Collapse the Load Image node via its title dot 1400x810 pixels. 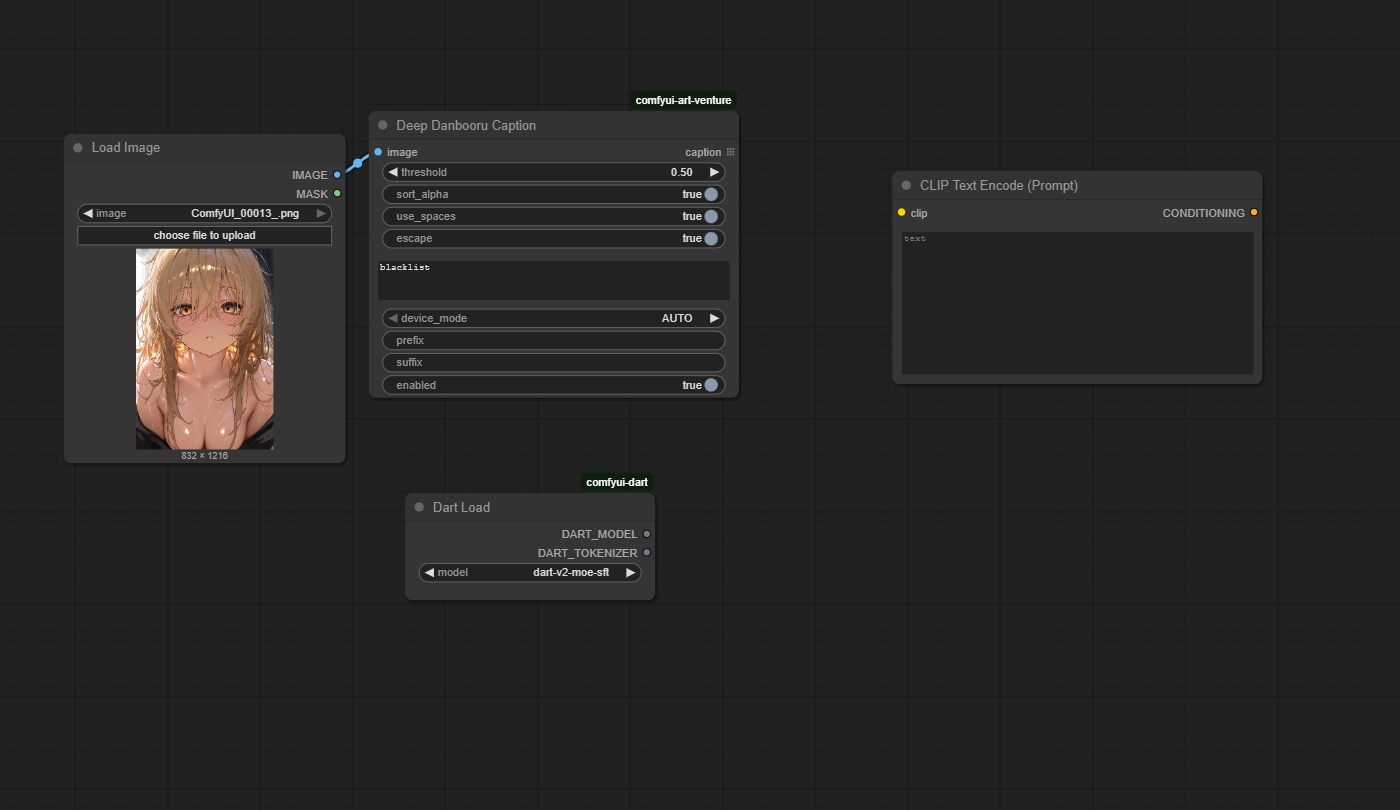click(x=78, y=148)
